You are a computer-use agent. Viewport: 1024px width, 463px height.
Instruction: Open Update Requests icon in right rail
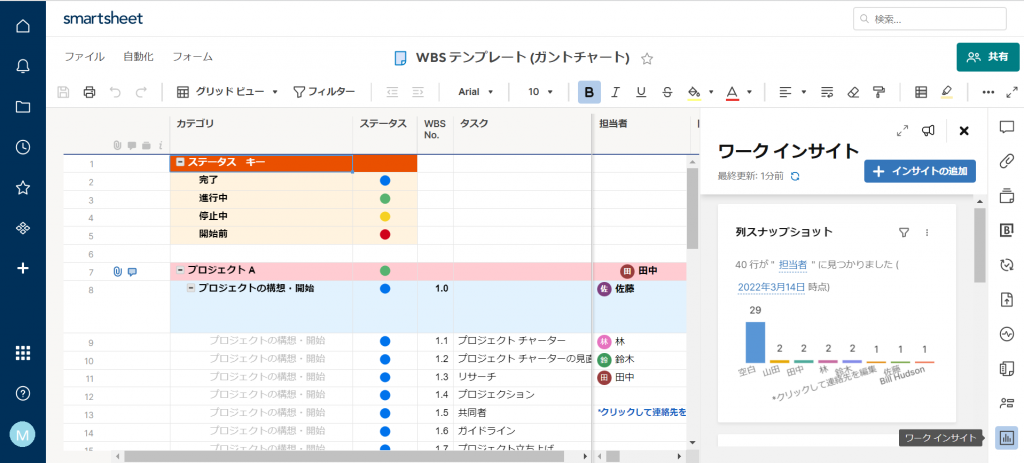[x=1006, y=264]
